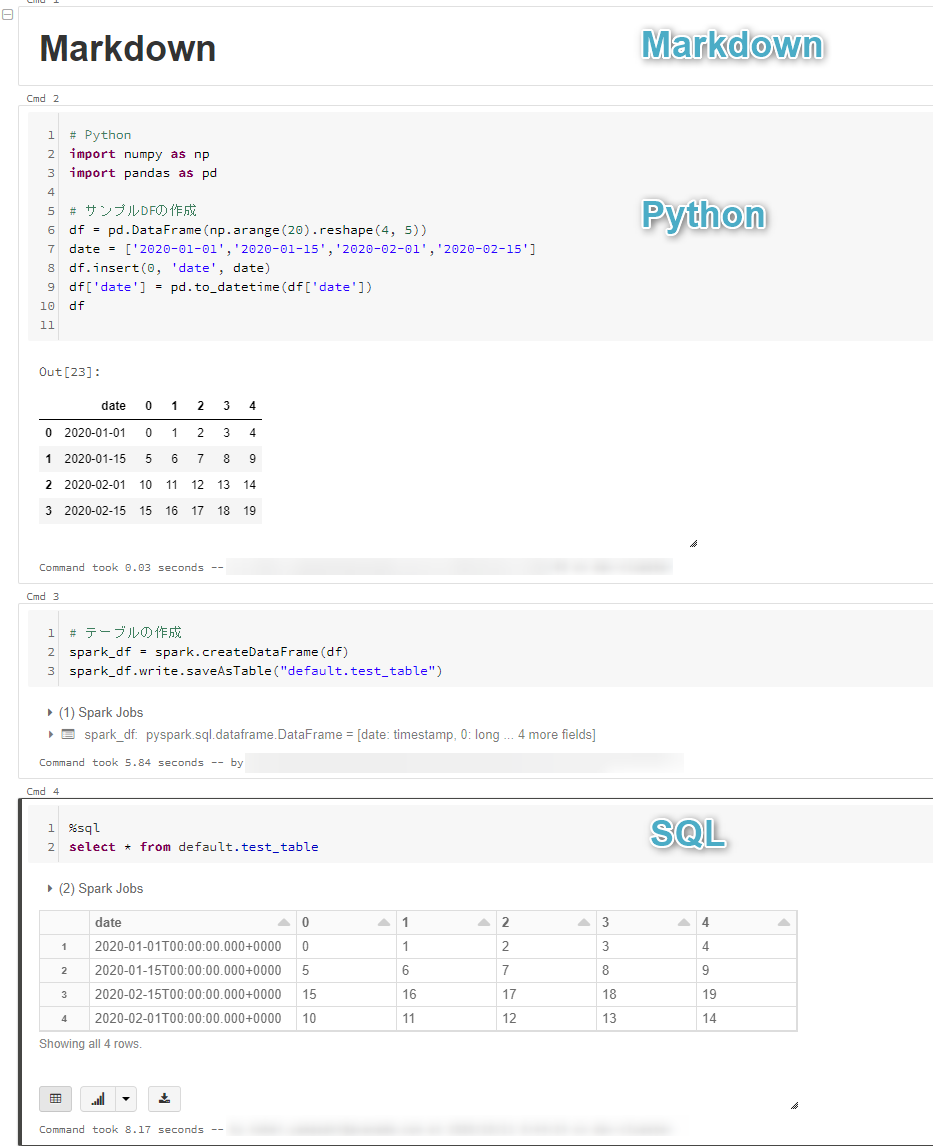Click the code line 'import pandas as pd'

point(143,173)
